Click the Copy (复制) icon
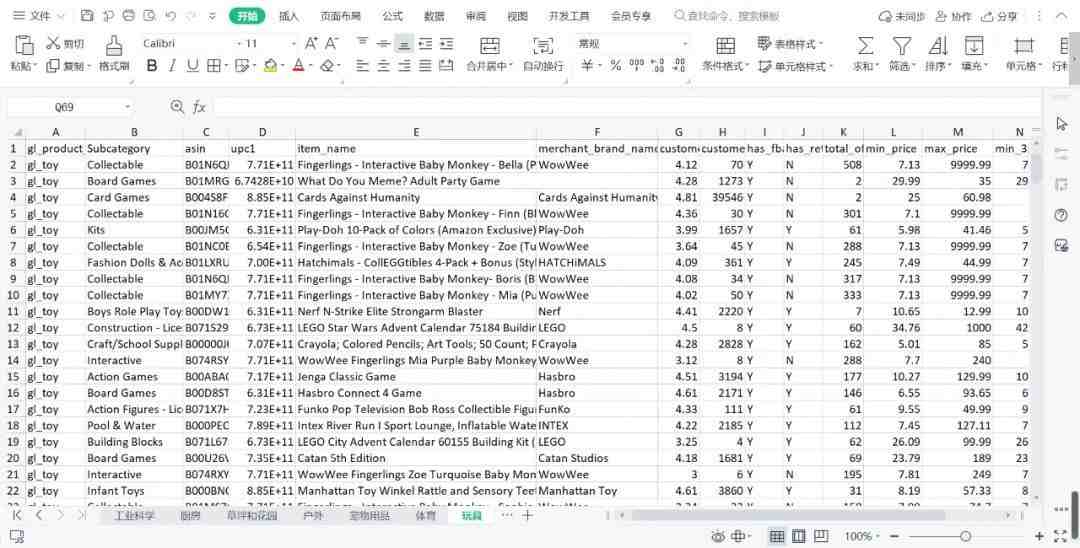Screen dimensions: 1080x548 [53, 66]
